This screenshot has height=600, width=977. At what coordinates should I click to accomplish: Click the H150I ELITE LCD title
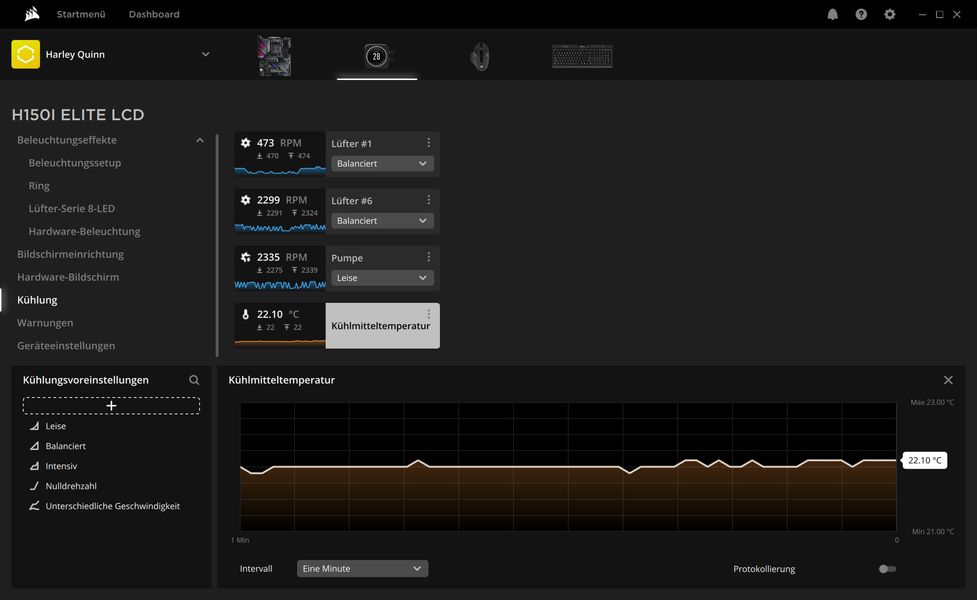point(78,115)
